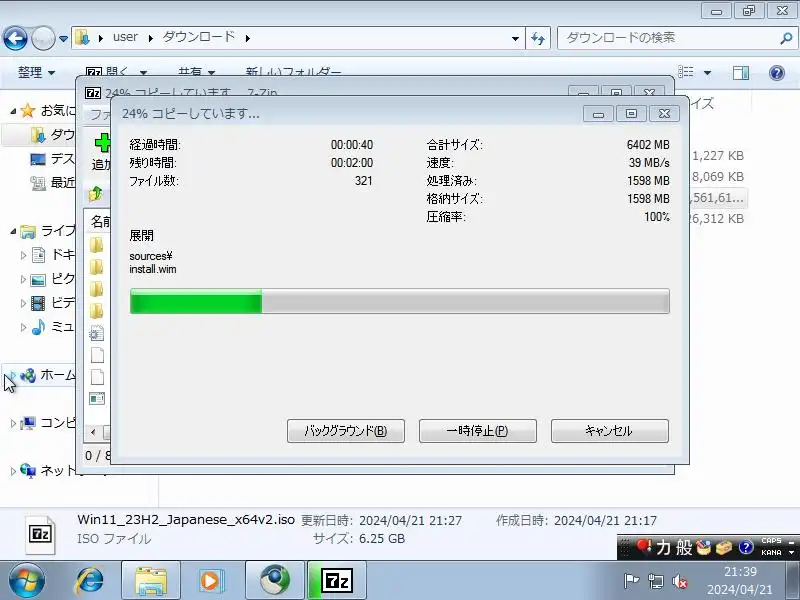Click the Explorer back arrow button
The width and height of the screenshot is (800, 600).
[x=15, y=38]
